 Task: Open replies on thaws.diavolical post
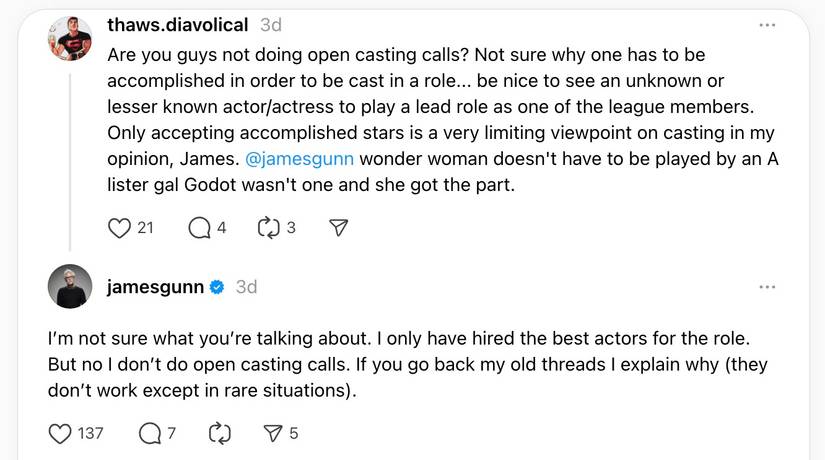click(200, 228)
